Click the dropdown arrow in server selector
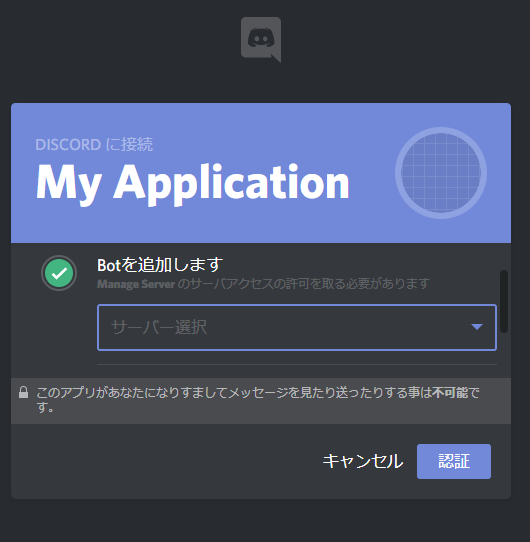This screenshot has height=542, width=530. pos(477,327)
